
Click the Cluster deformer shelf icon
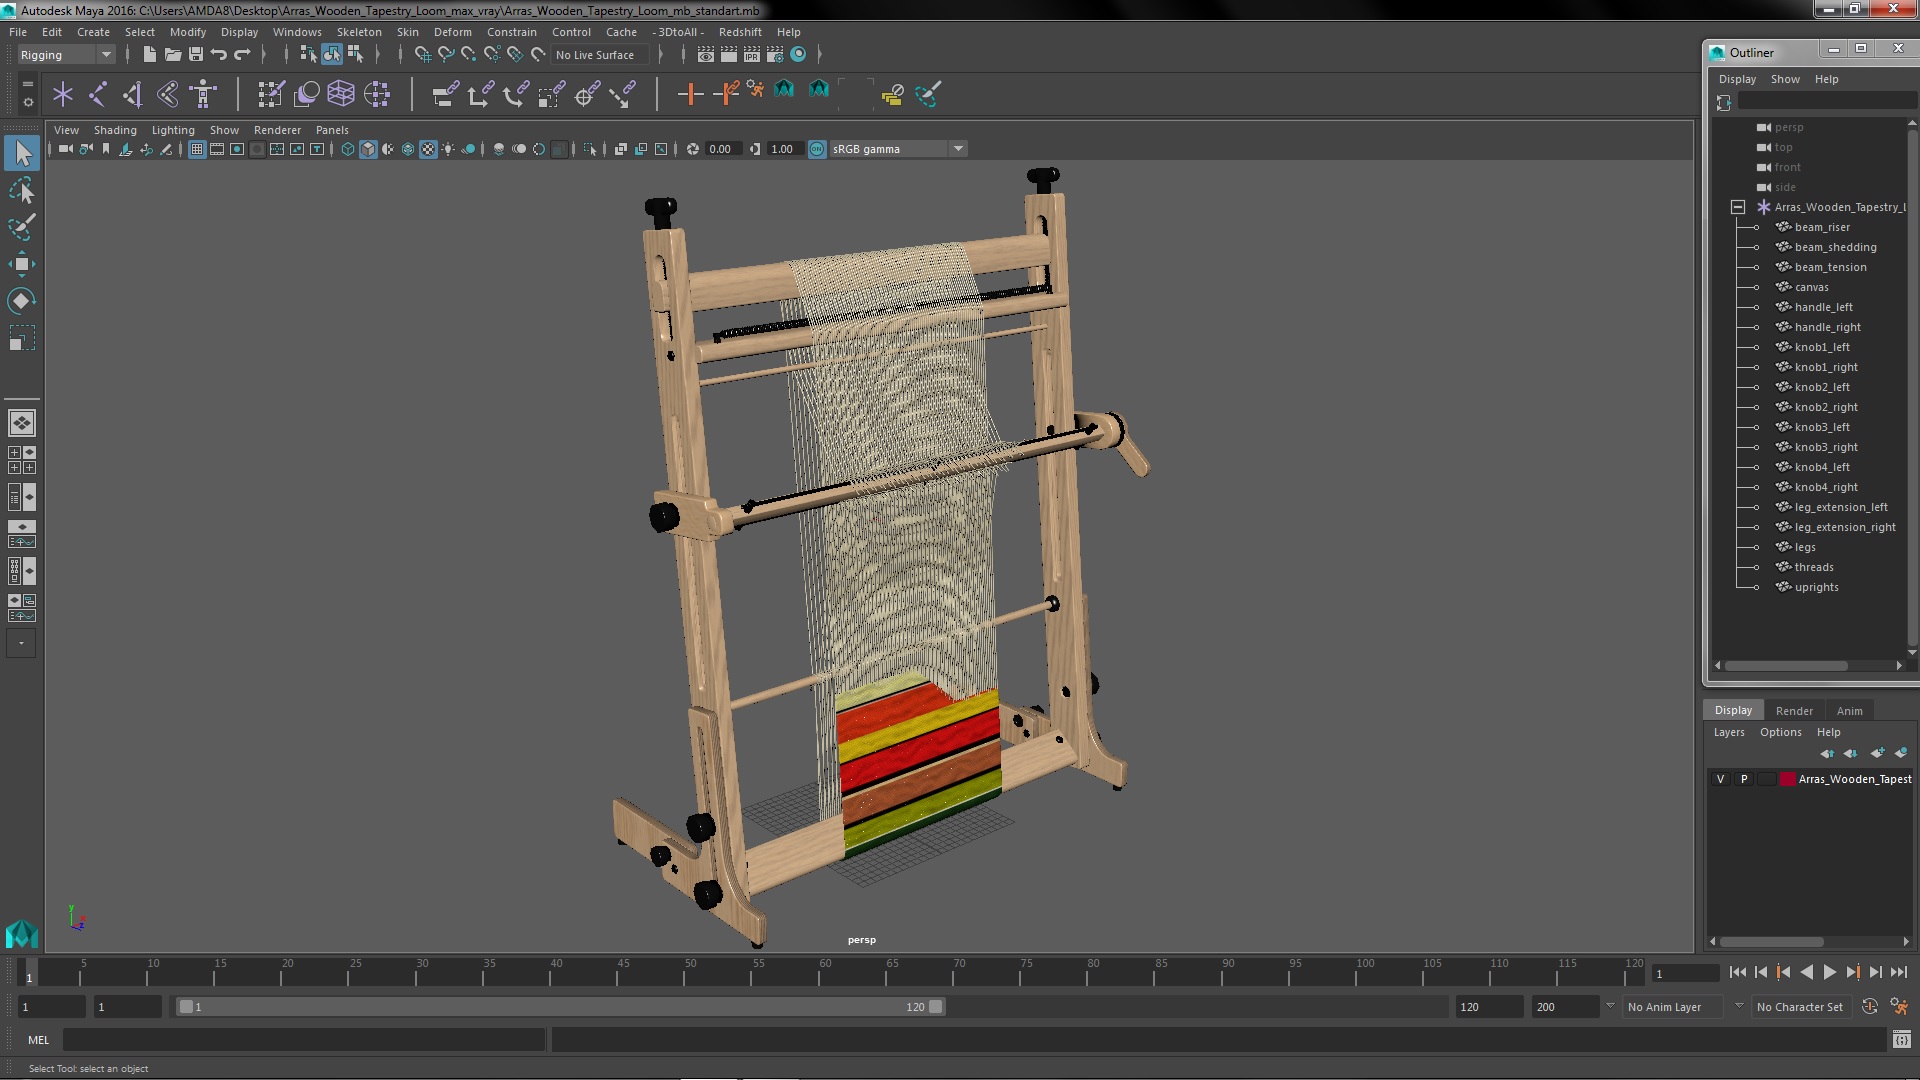[x=377, y=95]
